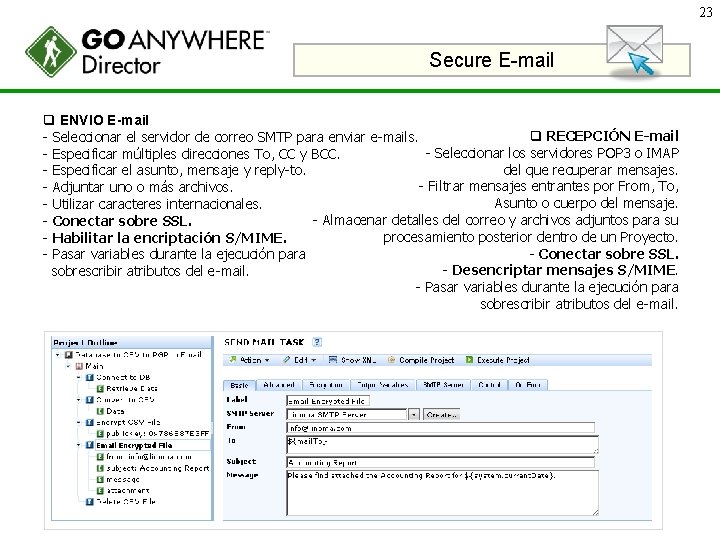
Task: Collapse the Email Encrypted File task node
Action: [79, 445]
